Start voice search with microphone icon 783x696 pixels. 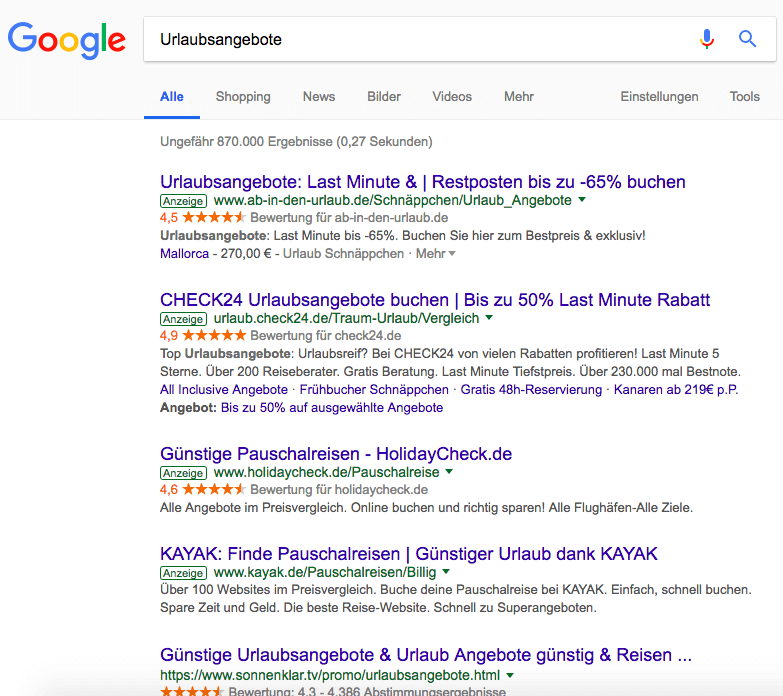[x=707, y=38]
